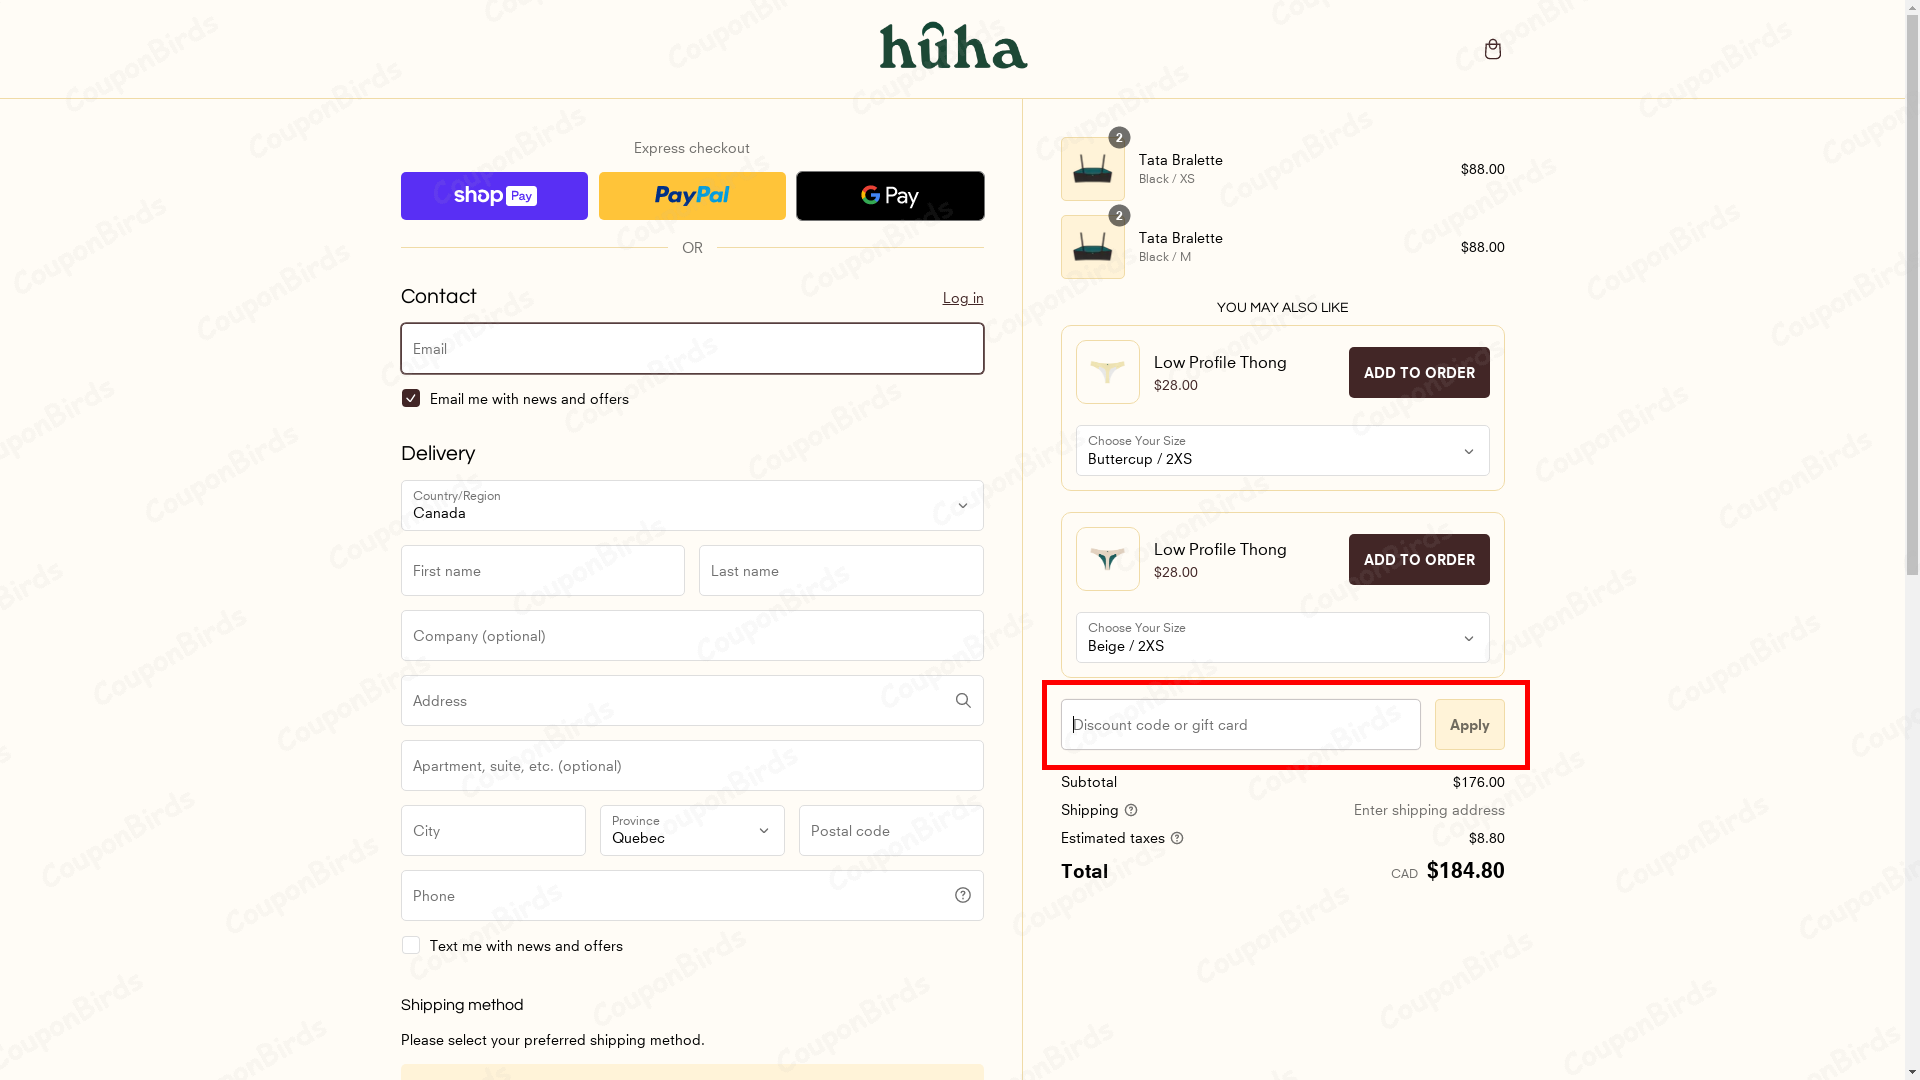The height and width of the screenshot is (1080, 1920).
Task: Pay with Google Pay express checkout
Action: (890, 196)
